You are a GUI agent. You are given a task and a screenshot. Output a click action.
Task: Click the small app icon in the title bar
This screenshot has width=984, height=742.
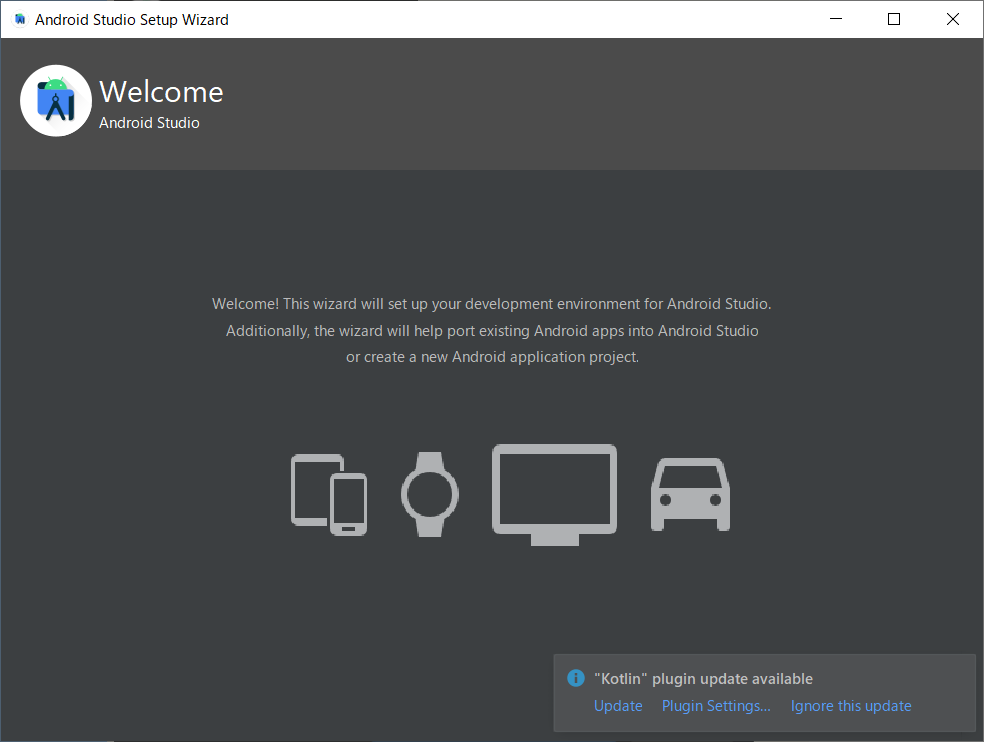coord(19,19)
